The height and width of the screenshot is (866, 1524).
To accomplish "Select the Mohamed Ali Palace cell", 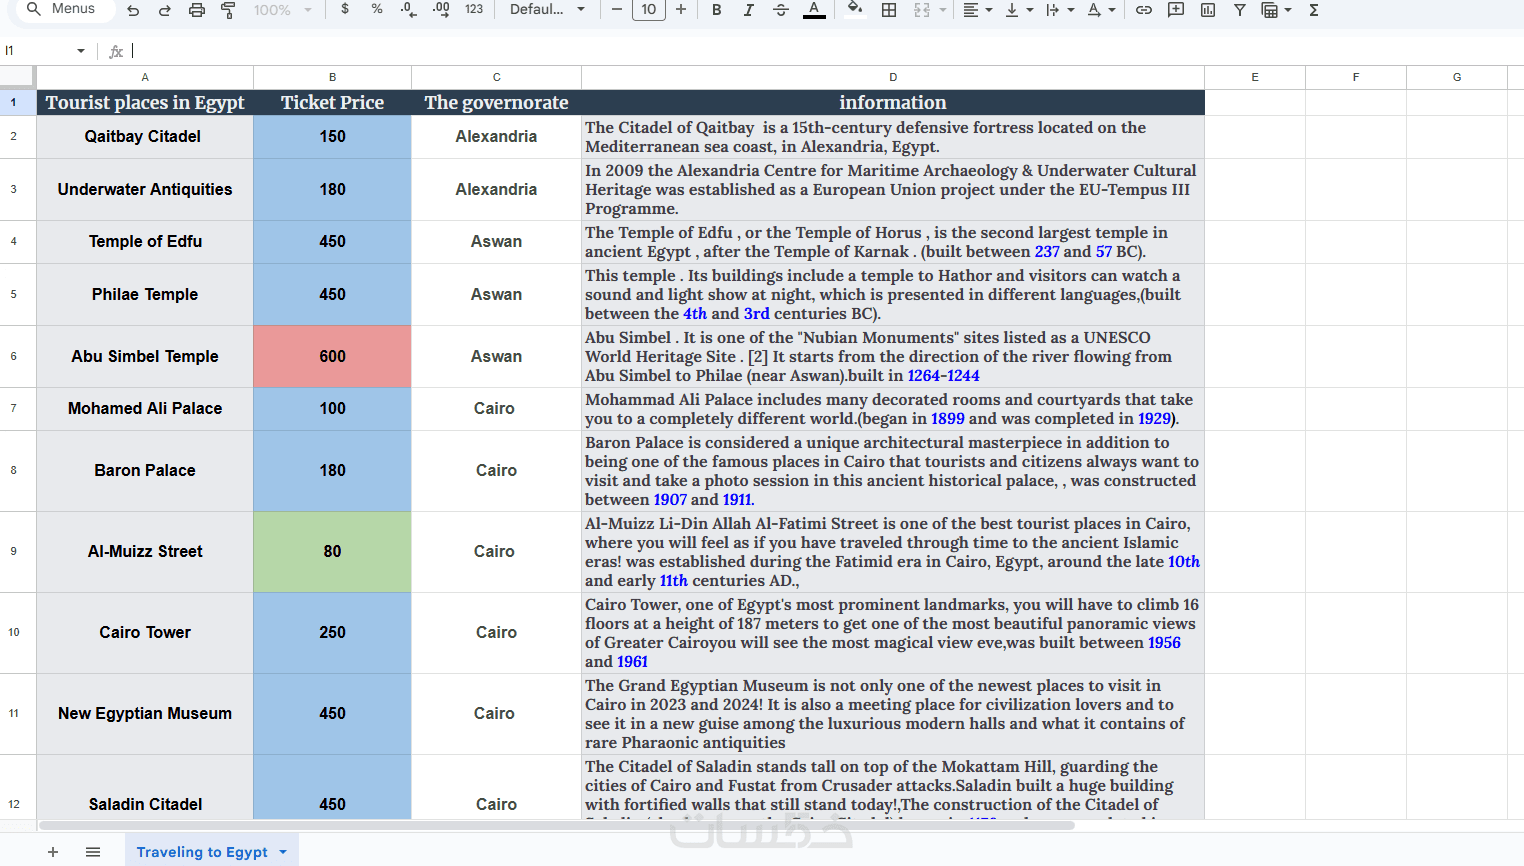I will coord(145,408).
